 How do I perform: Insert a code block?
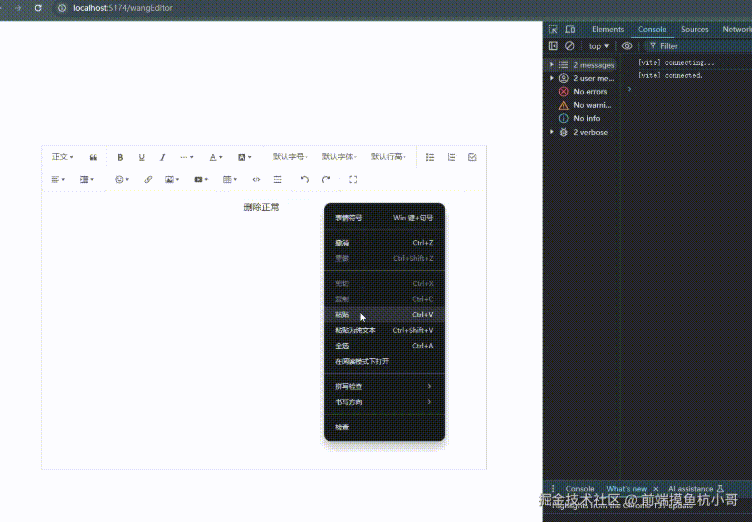[257, 179]
